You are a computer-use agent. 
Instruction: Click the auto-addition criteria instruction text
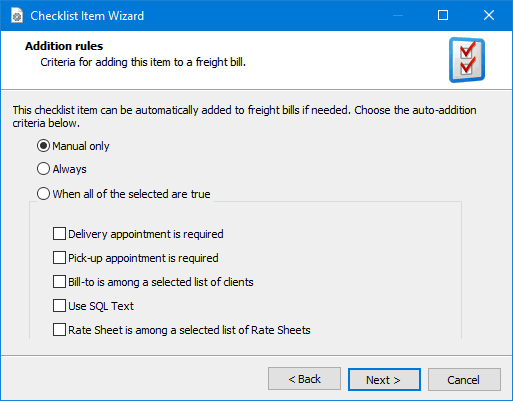(x=244, y=117)
